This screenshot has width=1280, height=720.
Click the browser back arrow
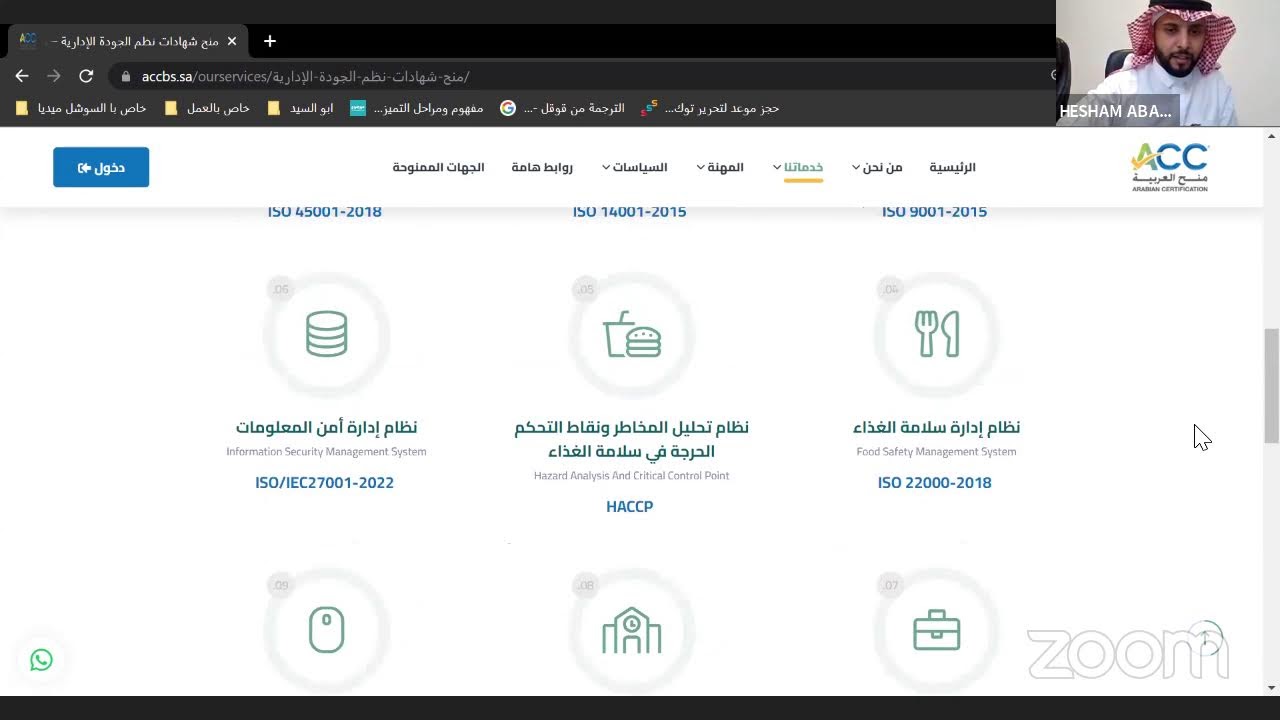(22, 76)
